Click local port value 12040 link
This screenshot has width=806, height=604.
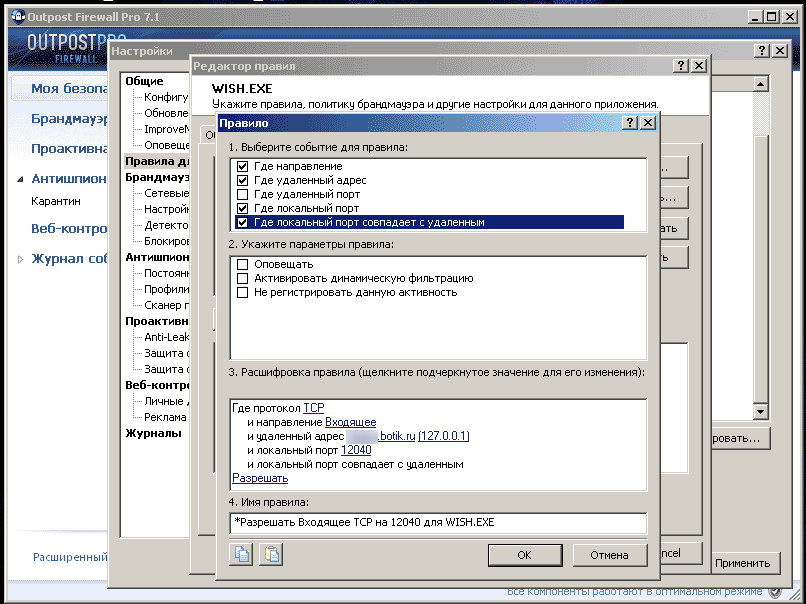click(x=356, y=450)
